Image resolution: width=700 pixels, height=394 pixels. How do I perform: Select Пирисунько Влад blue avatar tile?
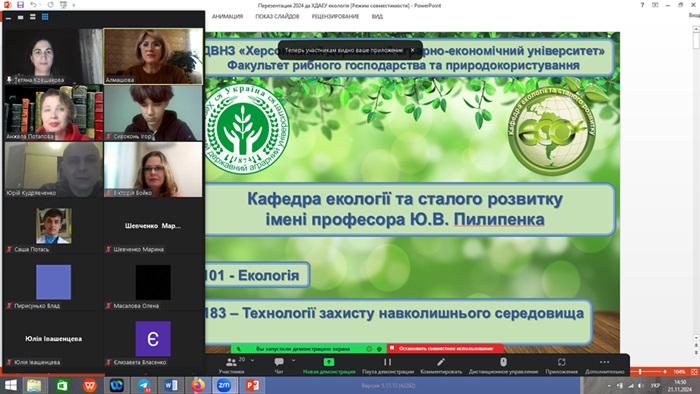click(x=54, y=282)
